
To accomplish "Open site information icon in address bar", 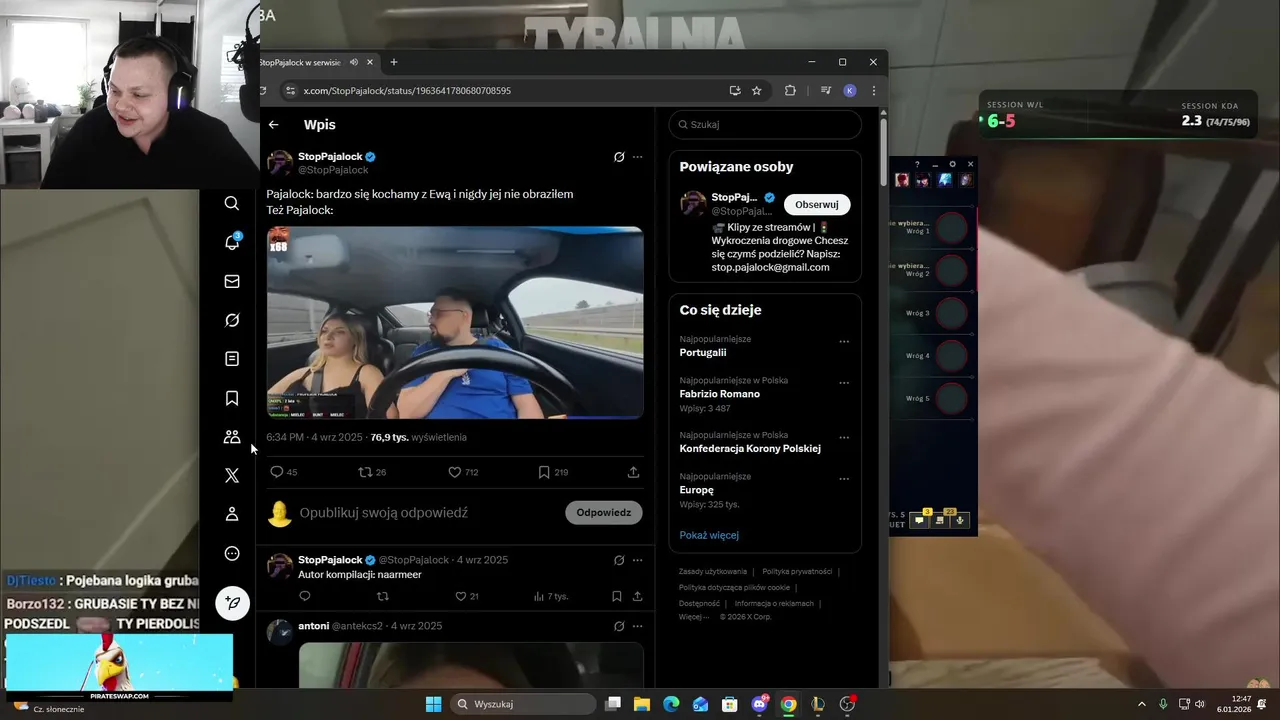I will 290,91.
